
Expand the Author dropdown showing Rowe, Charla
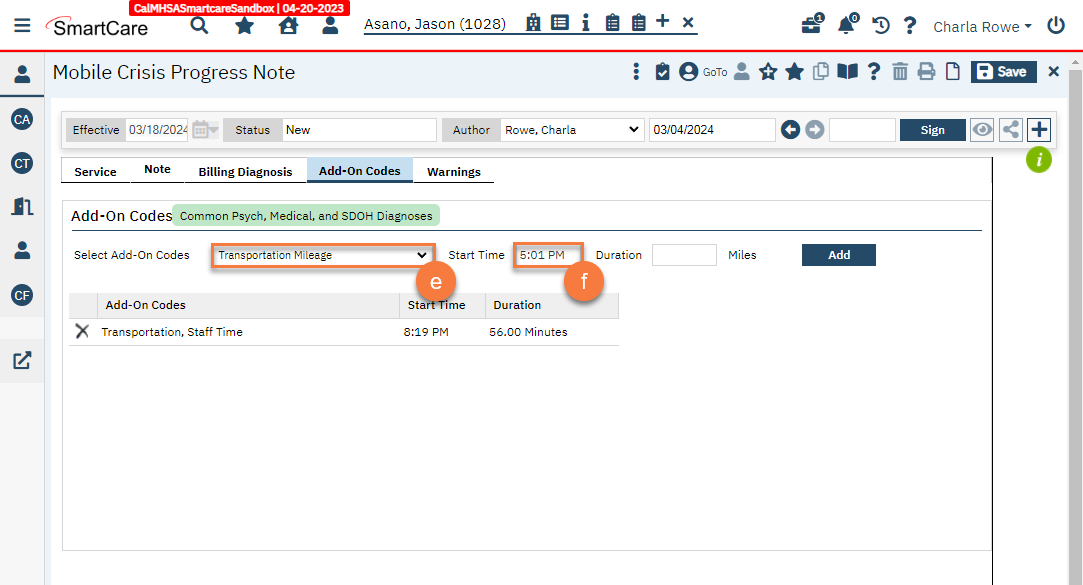(x=572, y=130)
